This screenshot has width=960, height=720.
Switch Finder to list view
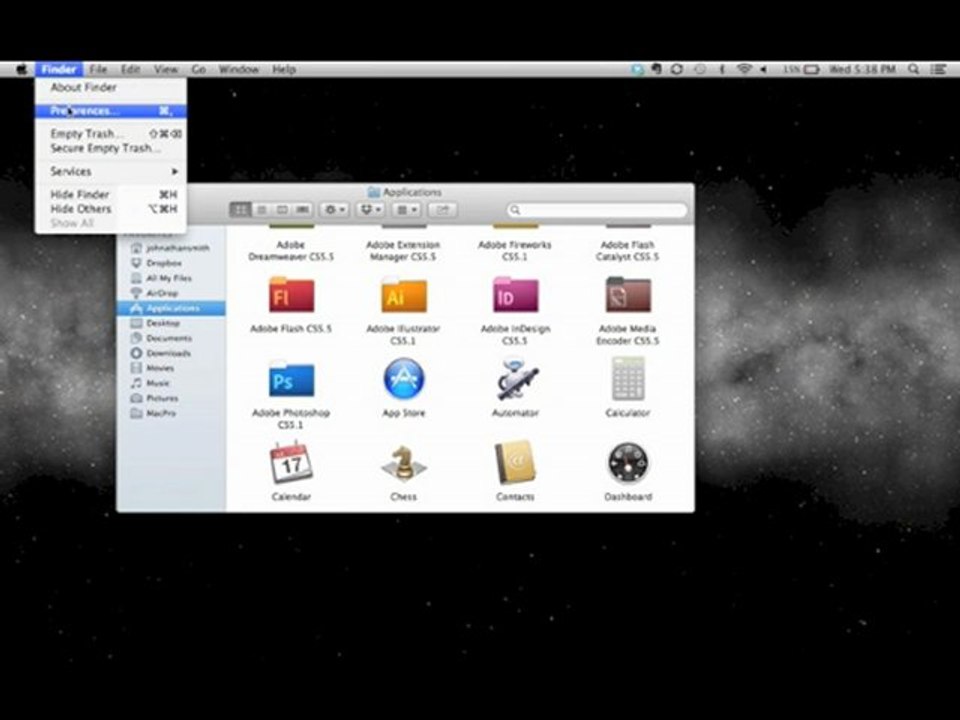261,210
